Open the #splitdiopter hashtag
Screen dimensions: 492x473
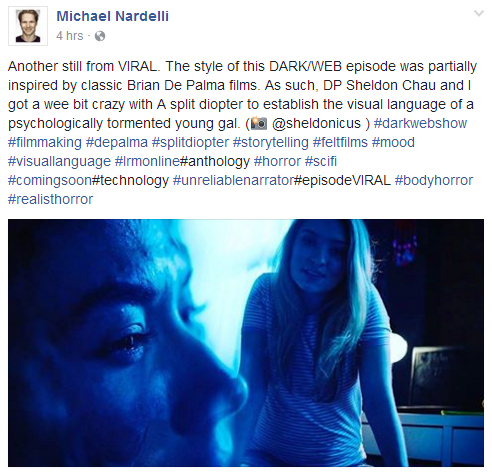(x=190, y=142)
